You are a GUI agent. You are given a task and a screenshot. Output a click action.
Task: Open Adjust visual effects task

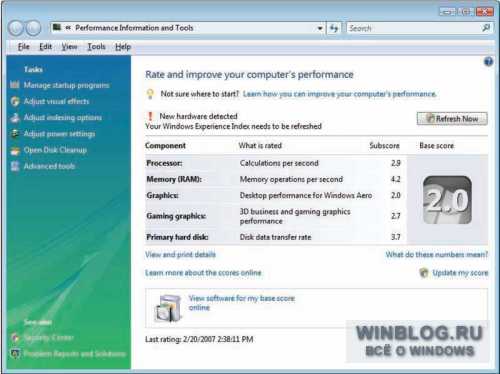pos(56,101)
